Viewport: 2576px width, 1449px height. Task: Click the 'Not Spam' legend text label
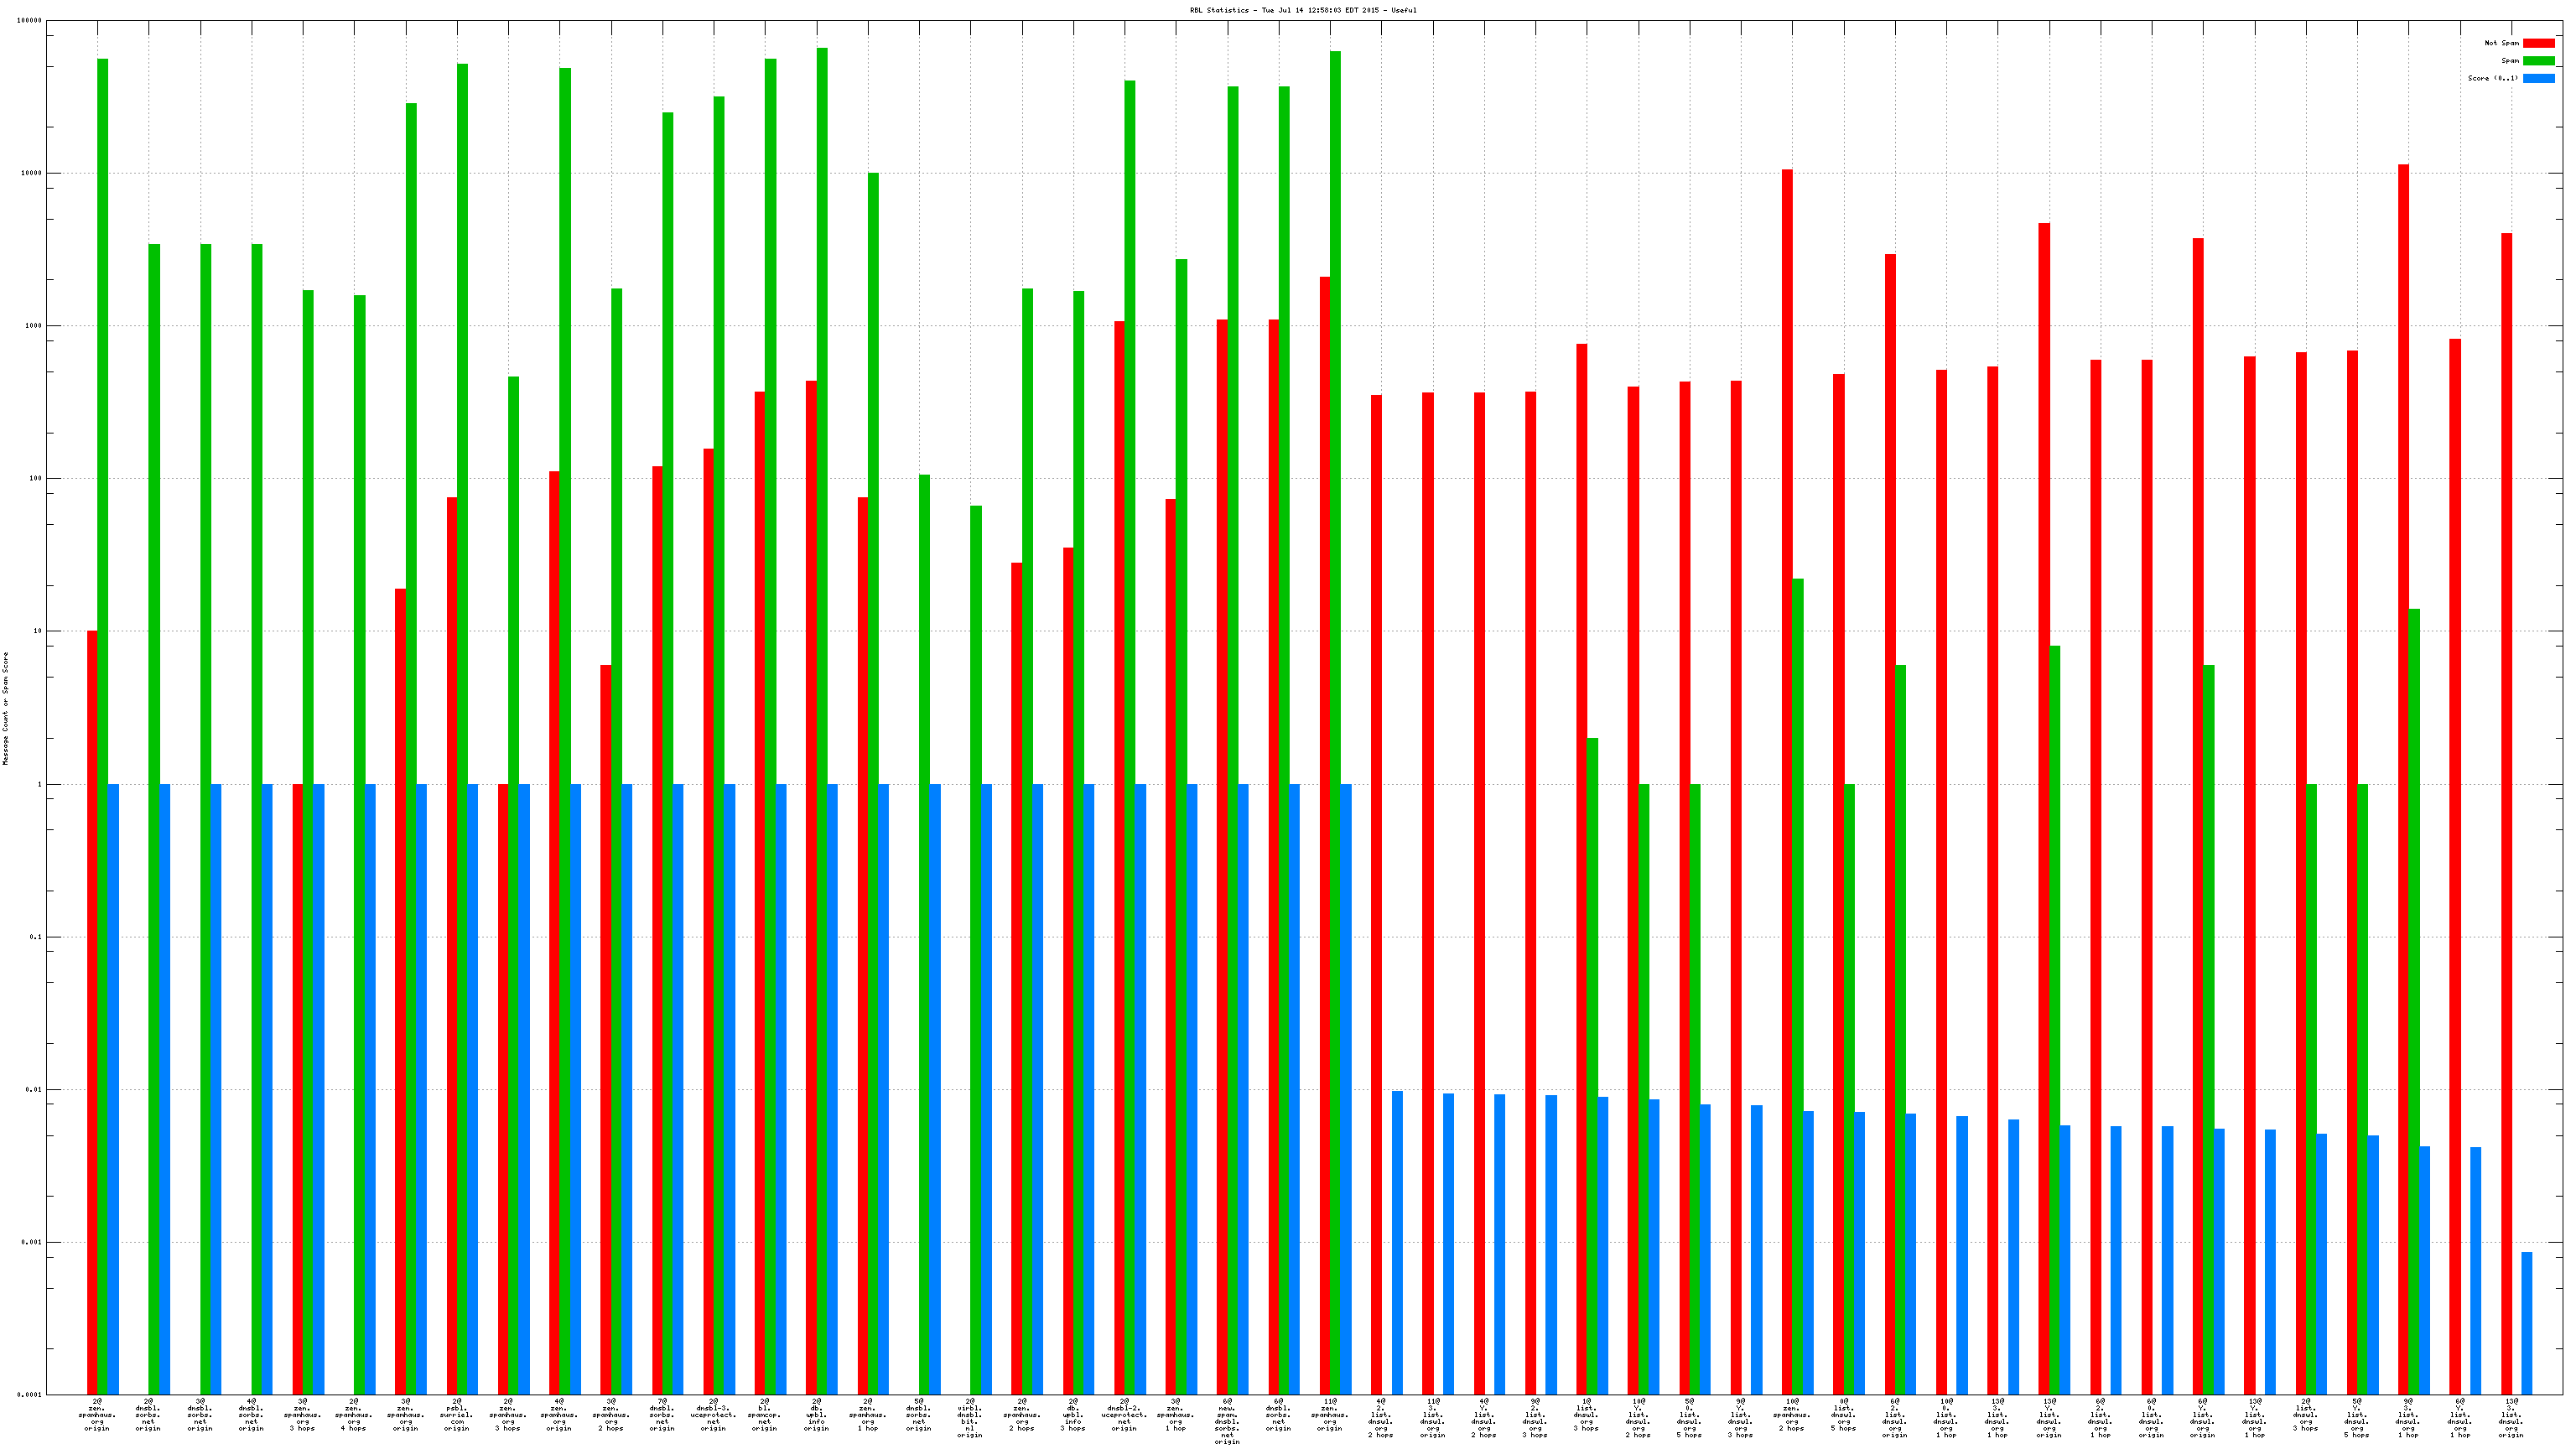point(2501,43)
